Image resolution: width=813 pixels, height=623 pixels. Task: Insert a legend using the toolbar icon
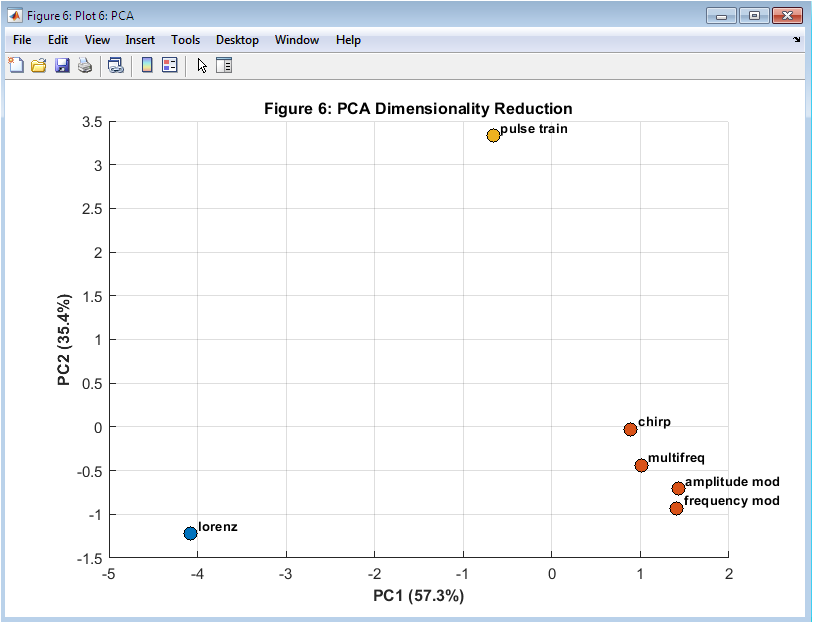coord(169,66)
